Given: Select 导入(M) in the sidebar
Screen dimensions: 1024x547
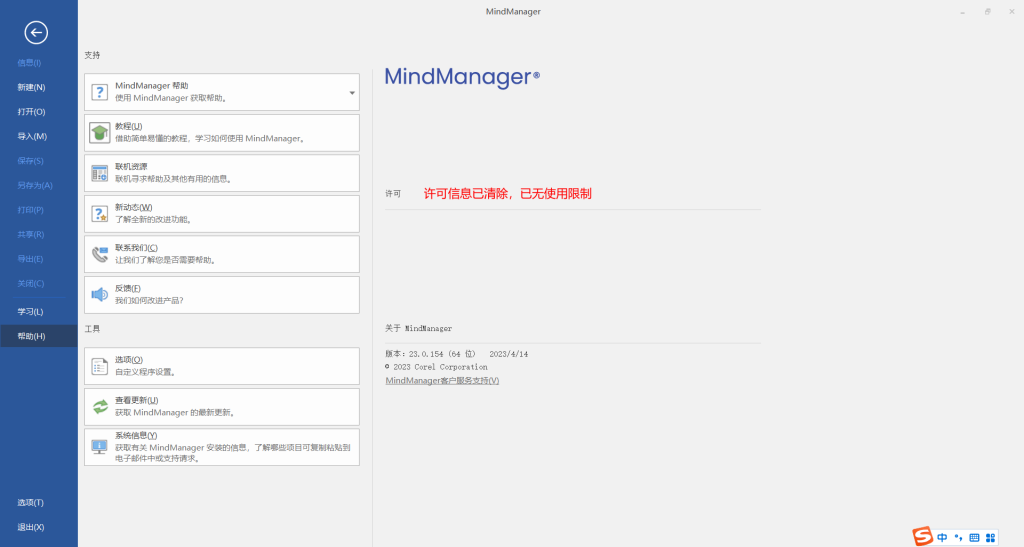Looking at the screenshot, I should [x=32, y=136].
